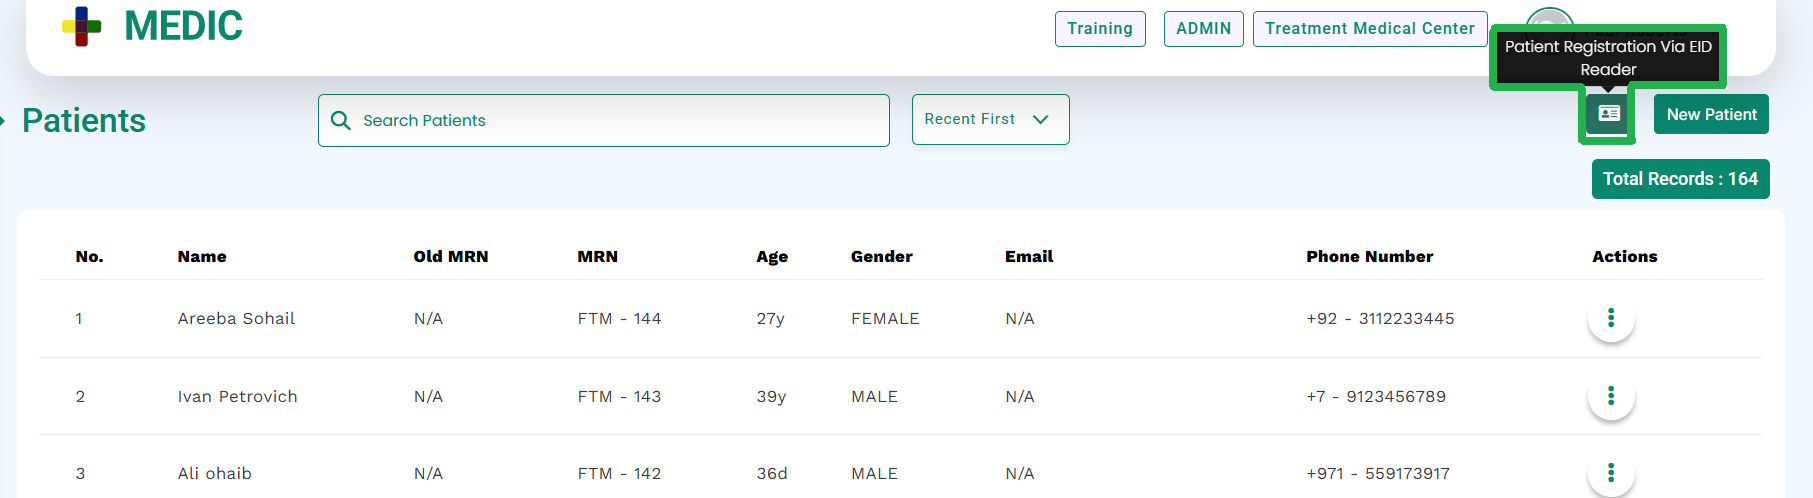Image resolution: width=1813 pixels, height=498 pixels.
Task: Open actions menu for Ivan Petrovich
Action: click(x=1610, y=396)
